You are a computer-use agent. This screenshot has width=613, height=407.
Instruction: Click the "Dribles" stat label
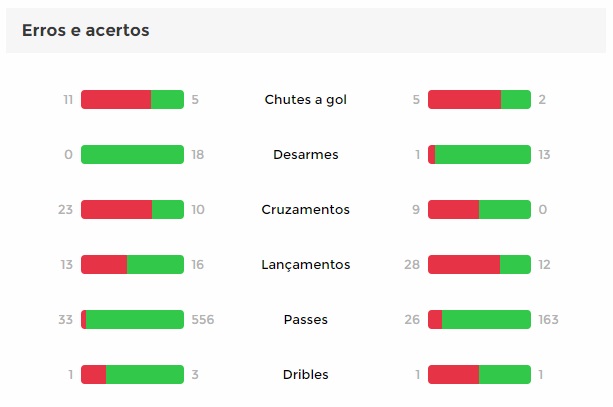tap(306, 375)
